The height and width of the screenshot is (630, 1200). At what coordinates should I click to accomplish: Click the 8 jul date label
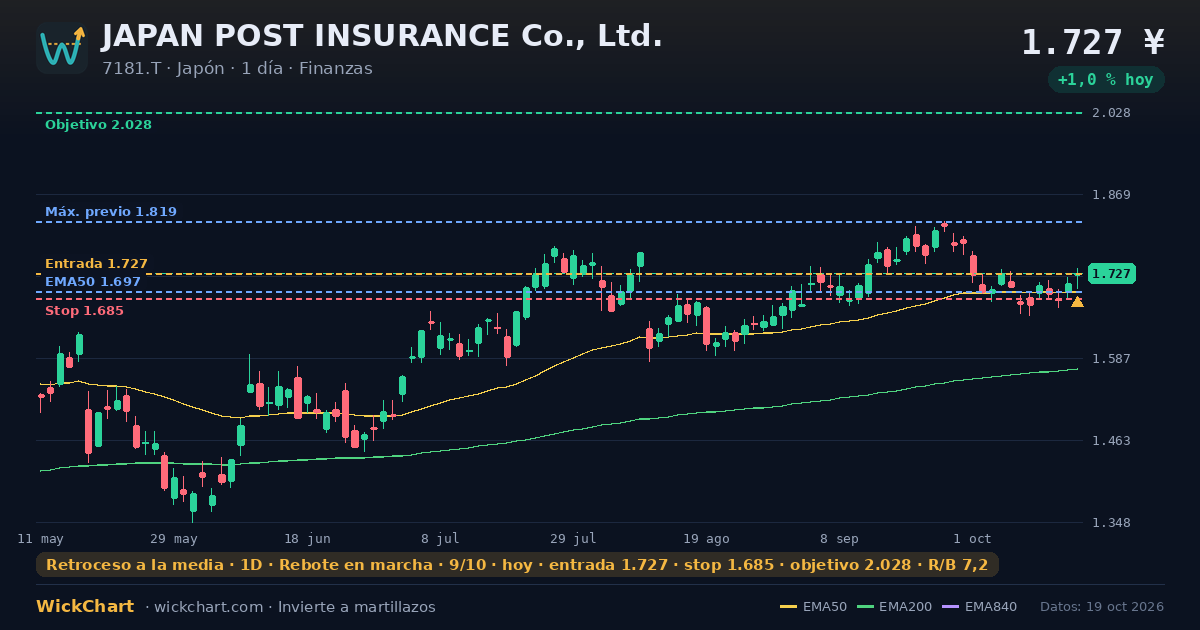click(x=440, y=539)
